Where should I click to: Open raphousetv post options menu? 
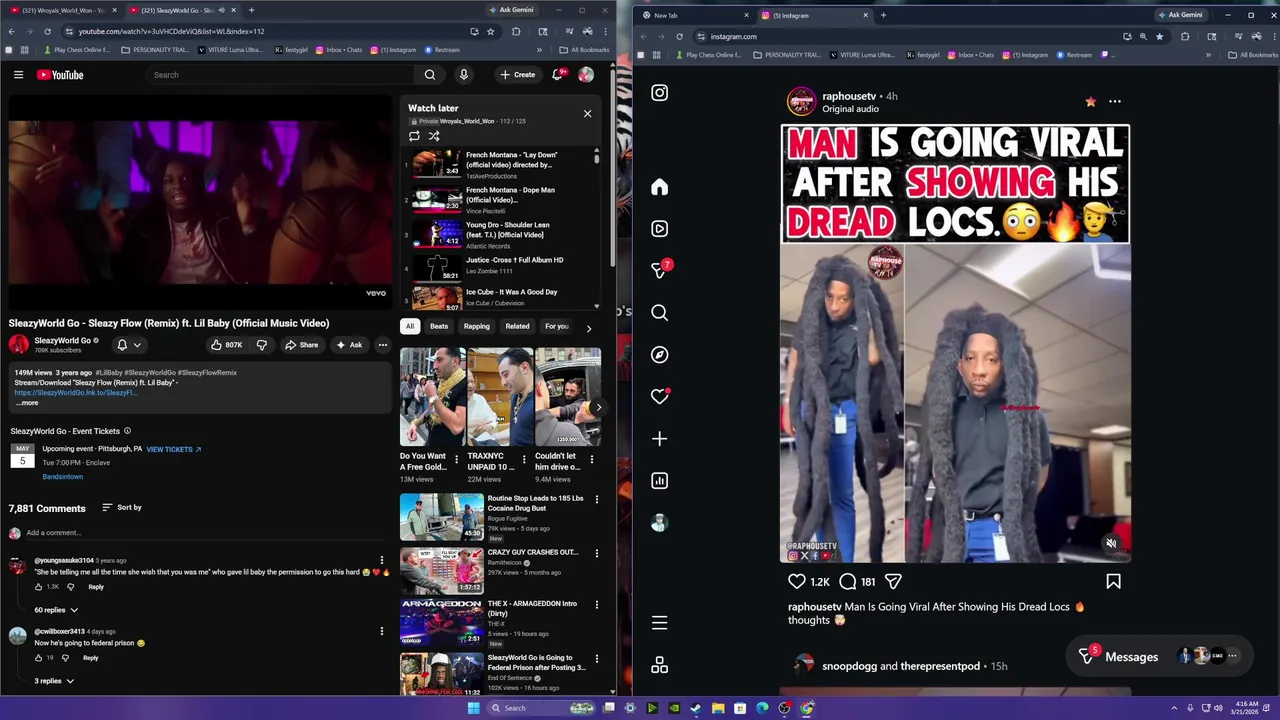click(x=1115, y=101)
